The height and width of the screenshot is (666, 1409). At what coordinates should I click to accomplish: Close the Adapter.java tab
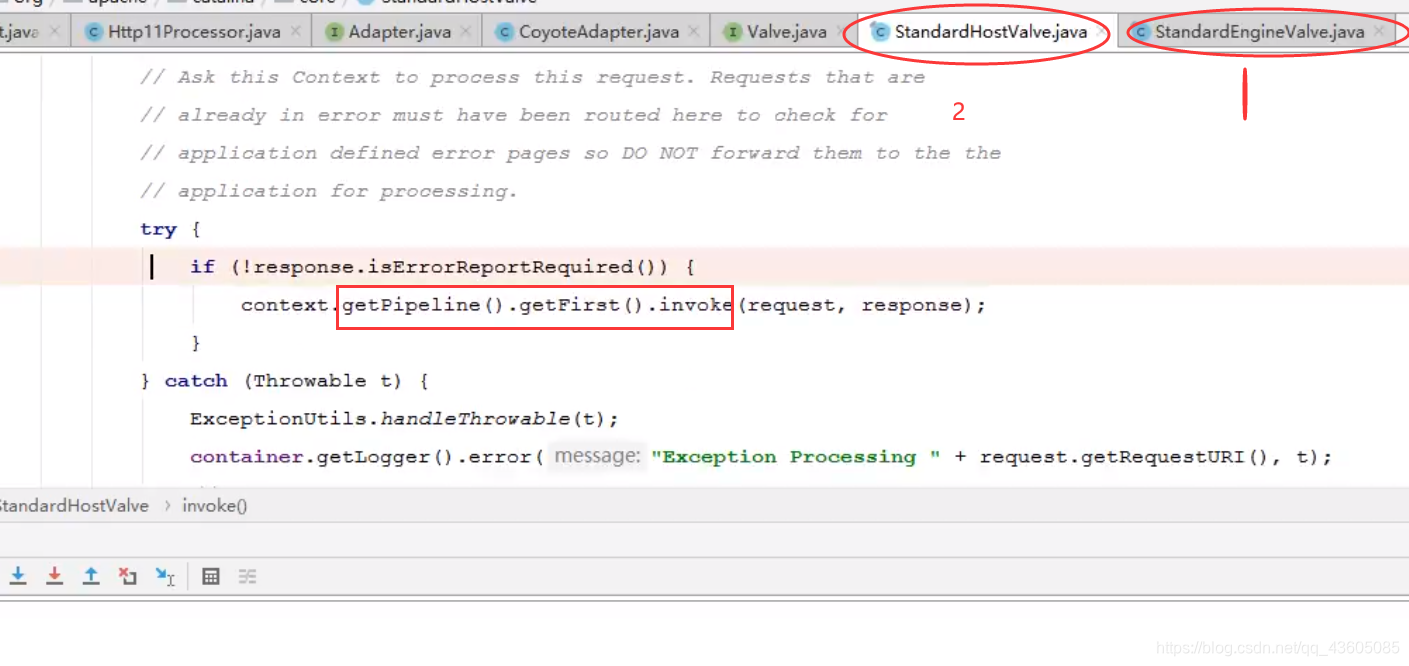467,32
